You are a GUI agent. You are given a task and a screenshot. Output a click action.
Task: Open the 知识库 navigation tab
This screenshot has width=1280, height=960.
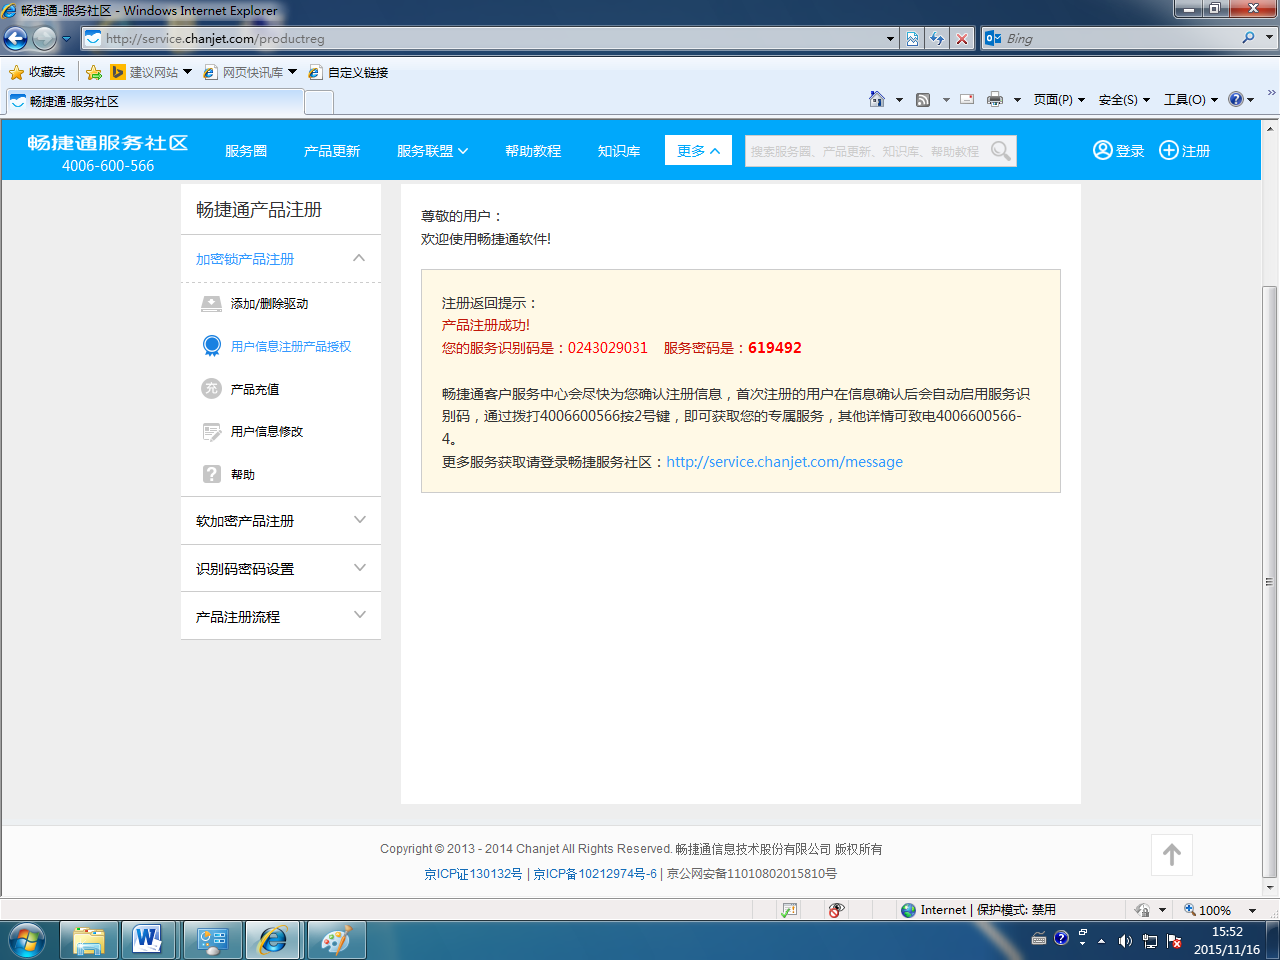[x=619, y=151]
